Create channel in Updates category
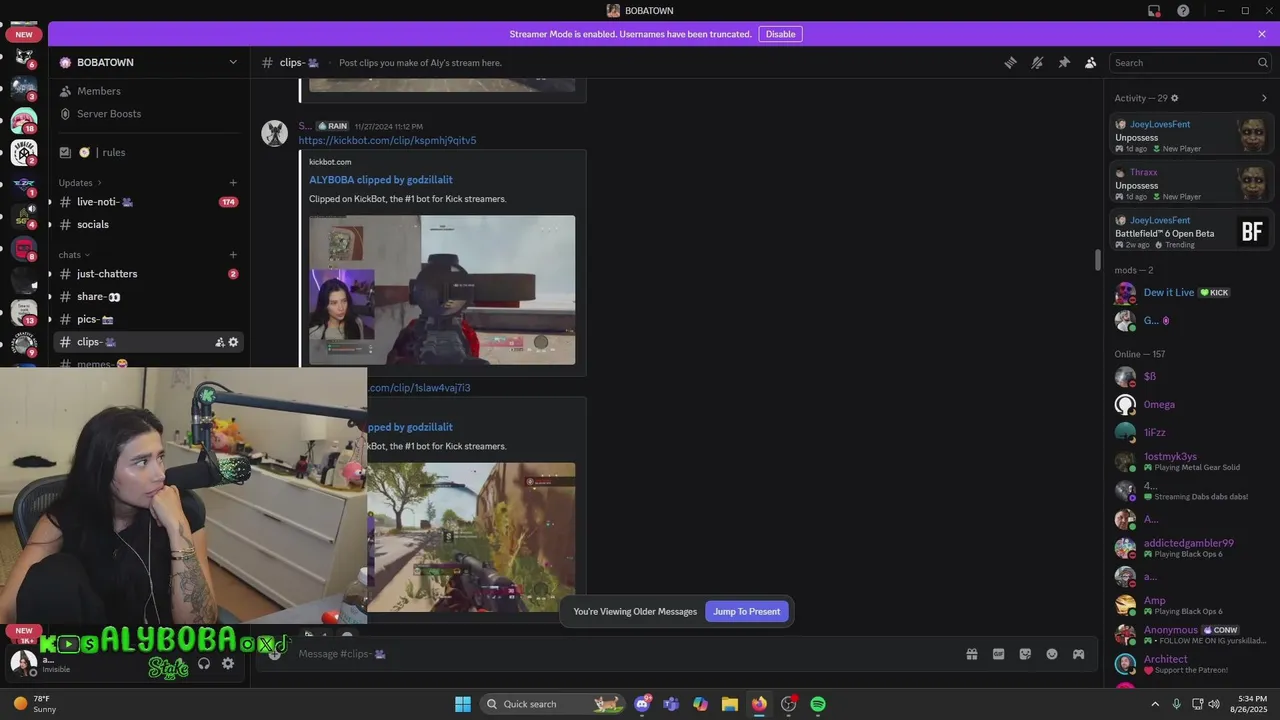This screenshot has width=1280, height=720. click(x=233, y=183)
